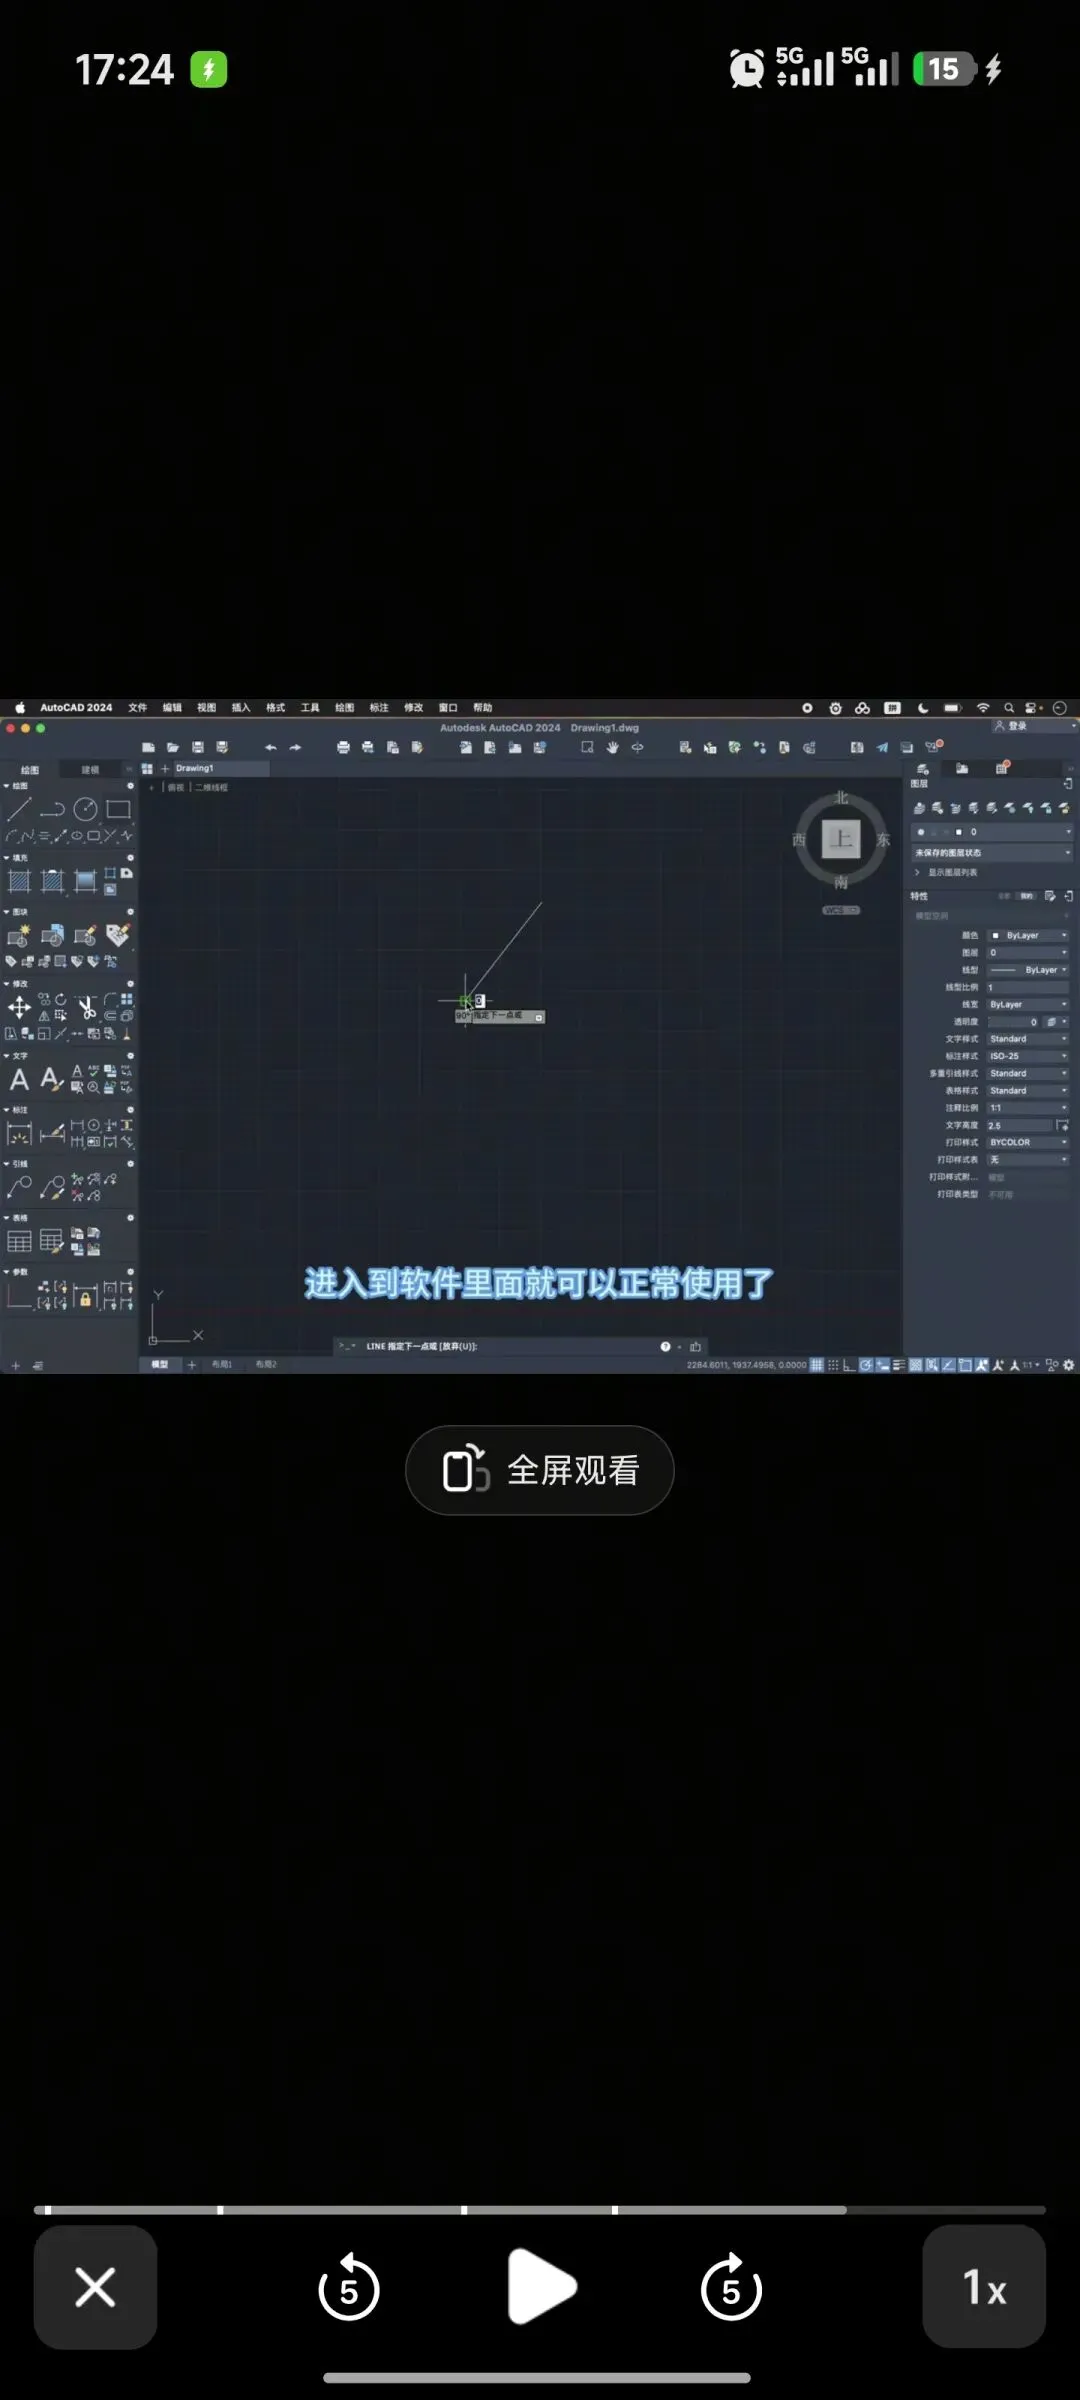Click the 透明度 value slider field

pyautogui.click(x=1015, y=1022)
